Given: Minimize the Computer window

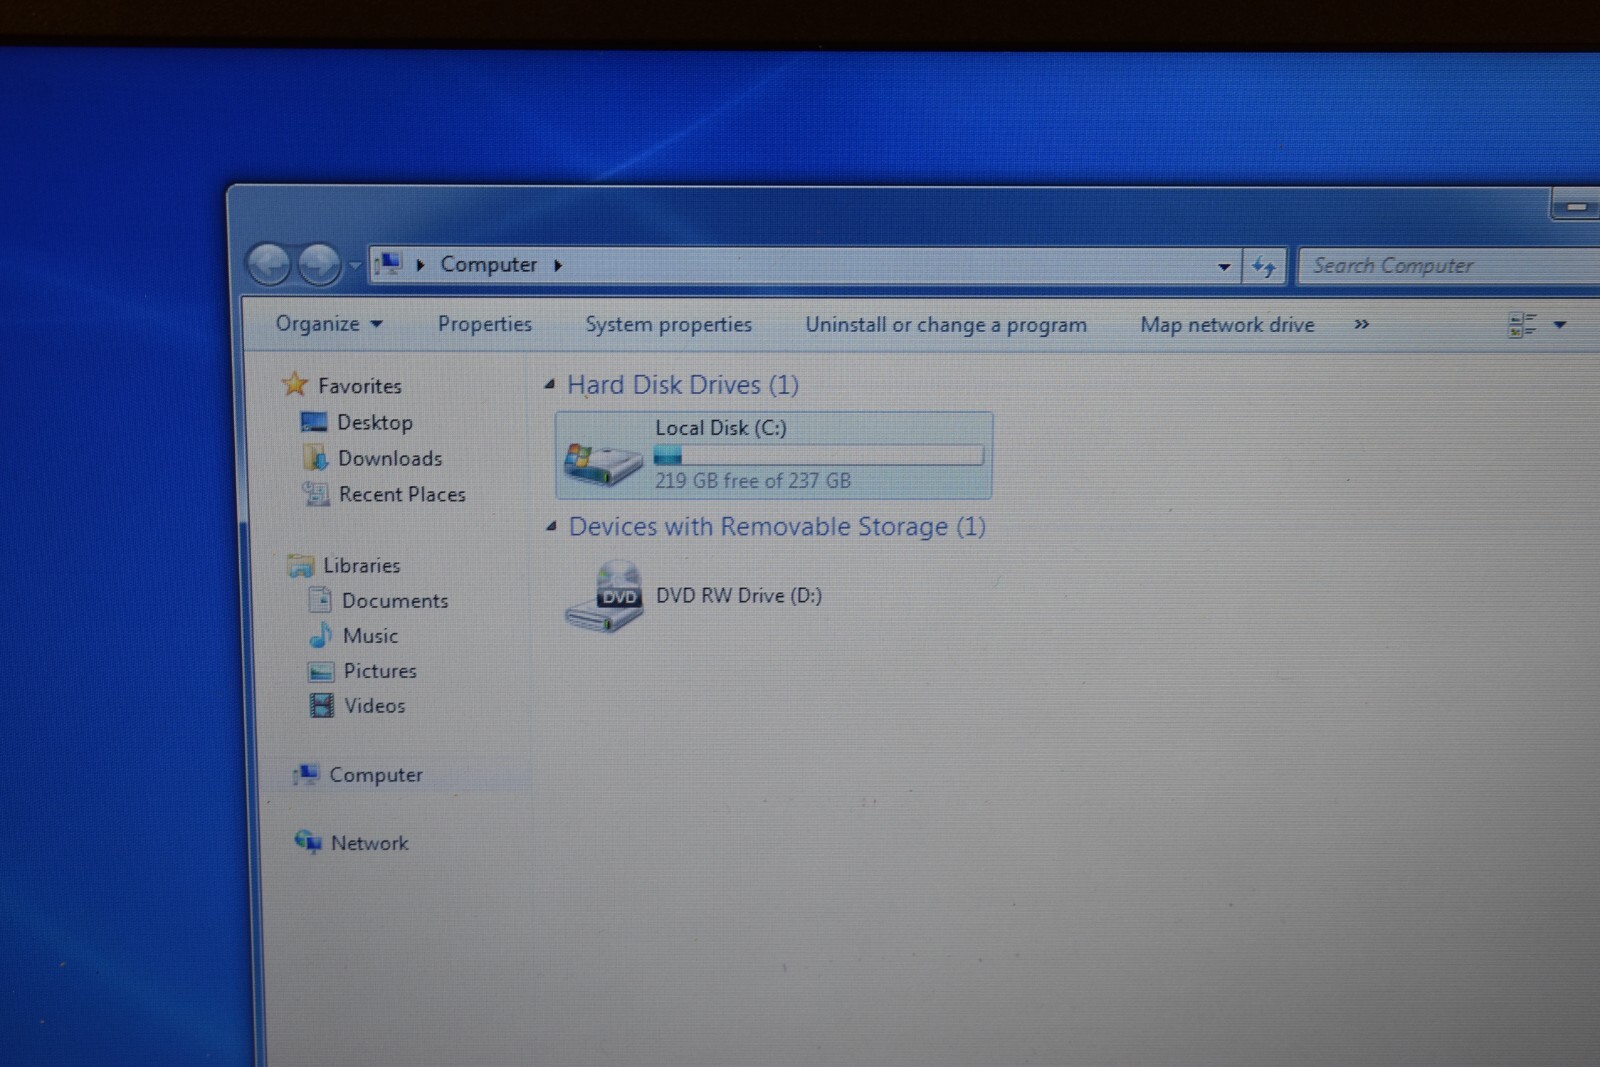Looking at the screenshot, I should [x=1577, y=207].
